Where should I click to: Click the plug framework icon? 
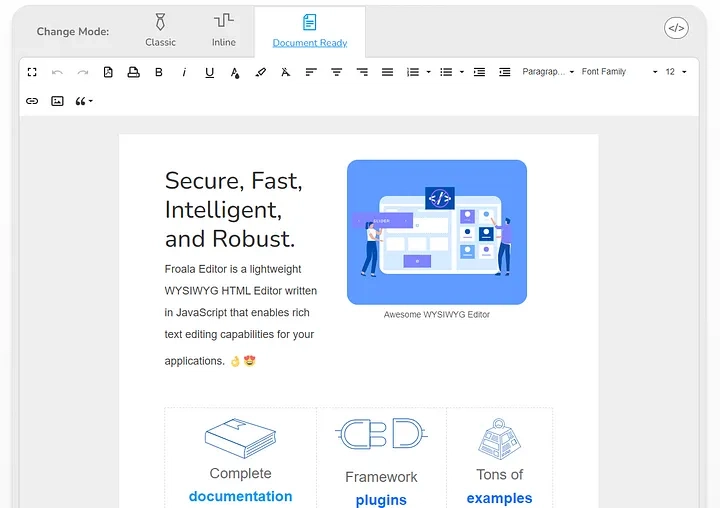[381, 433]
